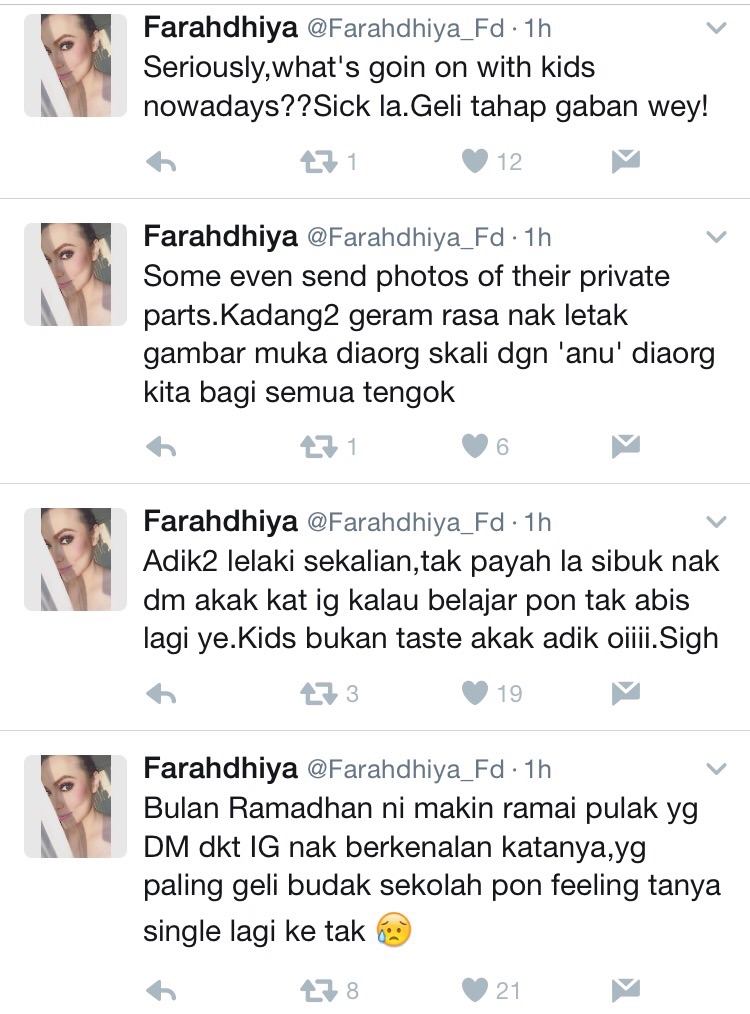Tap @Farahdhiya_Fd handle on 'Bulan Ramadhan' tweet
This screenshot has width=750, height=1014.
405,769
